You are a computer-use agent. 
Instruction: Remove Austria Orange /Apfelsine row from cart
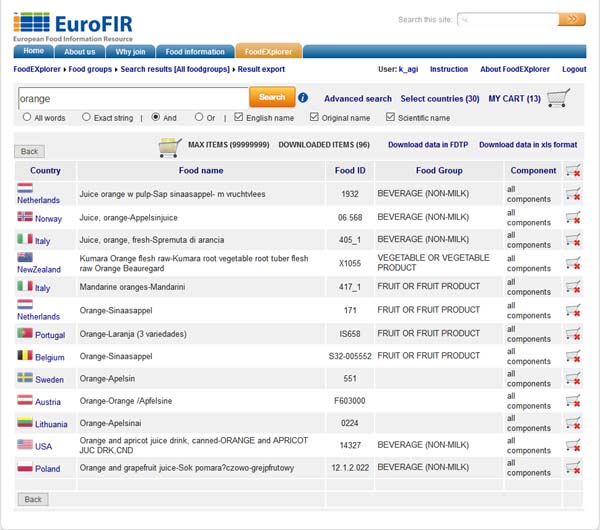pyautogui.click(x=573, y=401)
